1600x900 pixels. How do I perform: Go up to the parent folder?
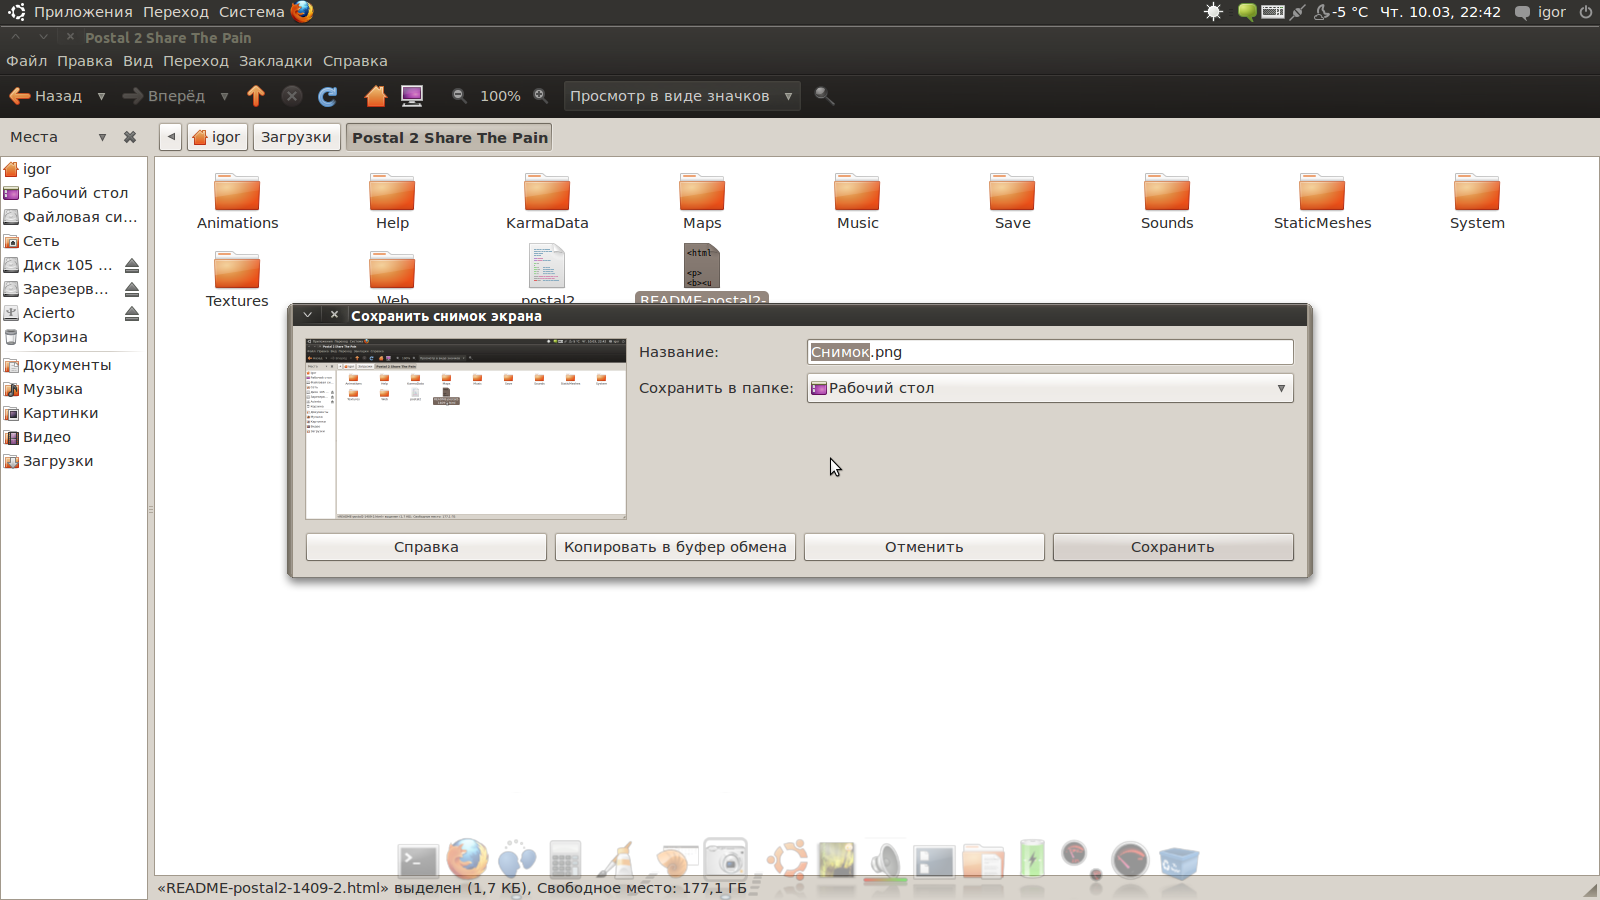pyautogui.click(x=256, y=96)
